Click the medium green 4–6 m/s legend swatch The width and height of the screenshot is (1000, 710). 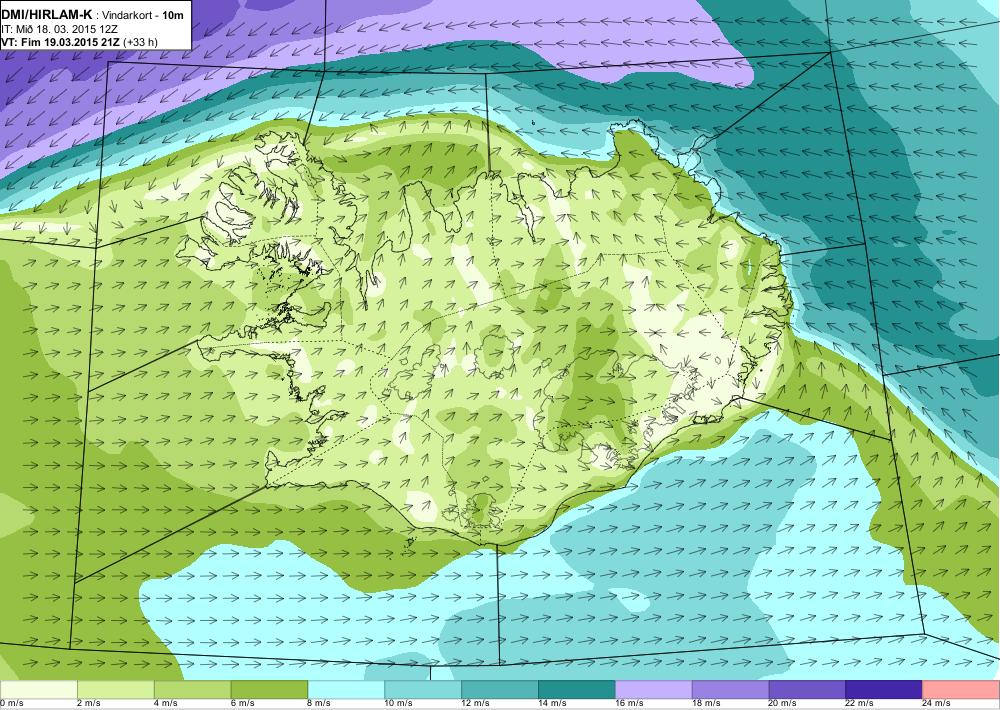[x=193, y=690]
